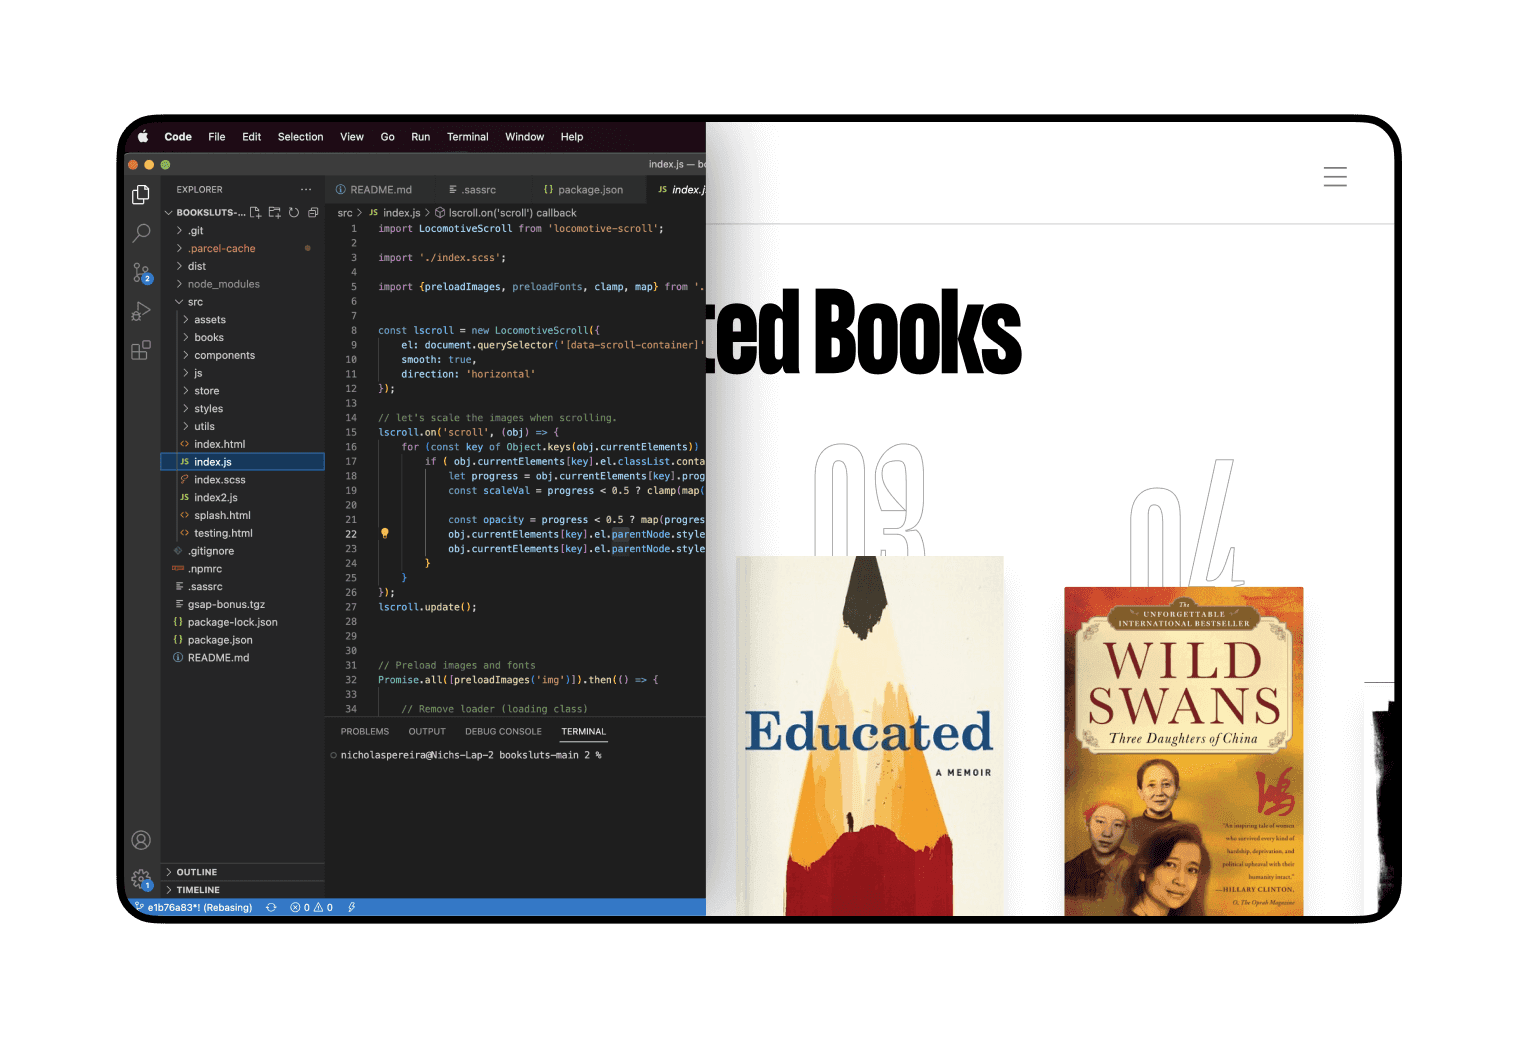Expand the utils folder
Viewport: 1518px width, 1040px height.
point(242,426)
